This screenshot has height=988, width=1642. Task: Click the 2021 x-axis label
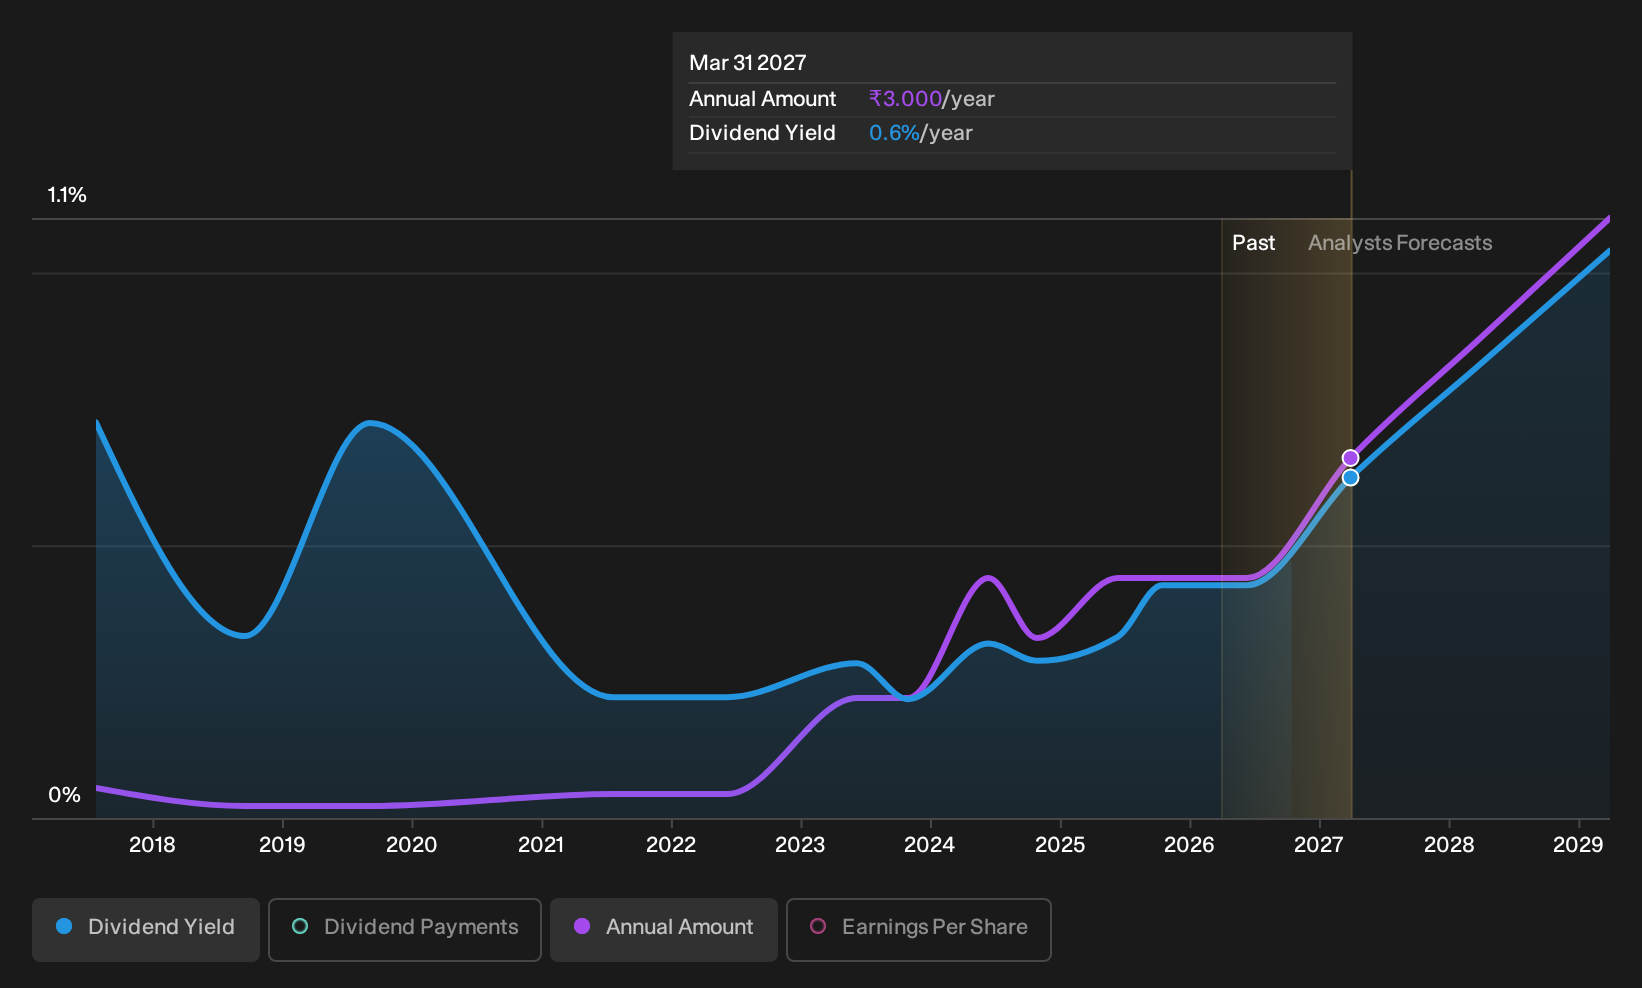click(x=541, y=845)
